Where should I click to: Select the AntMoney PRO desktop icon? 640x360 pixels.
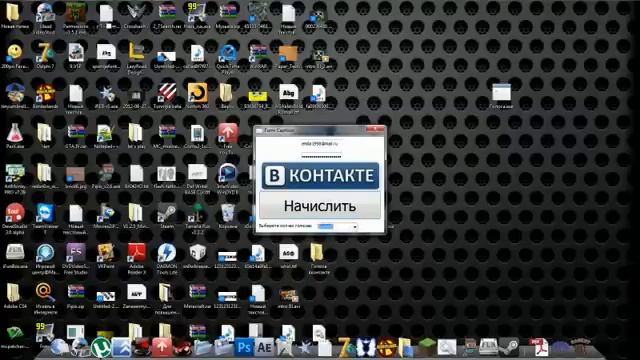click(x=15, y=180)
